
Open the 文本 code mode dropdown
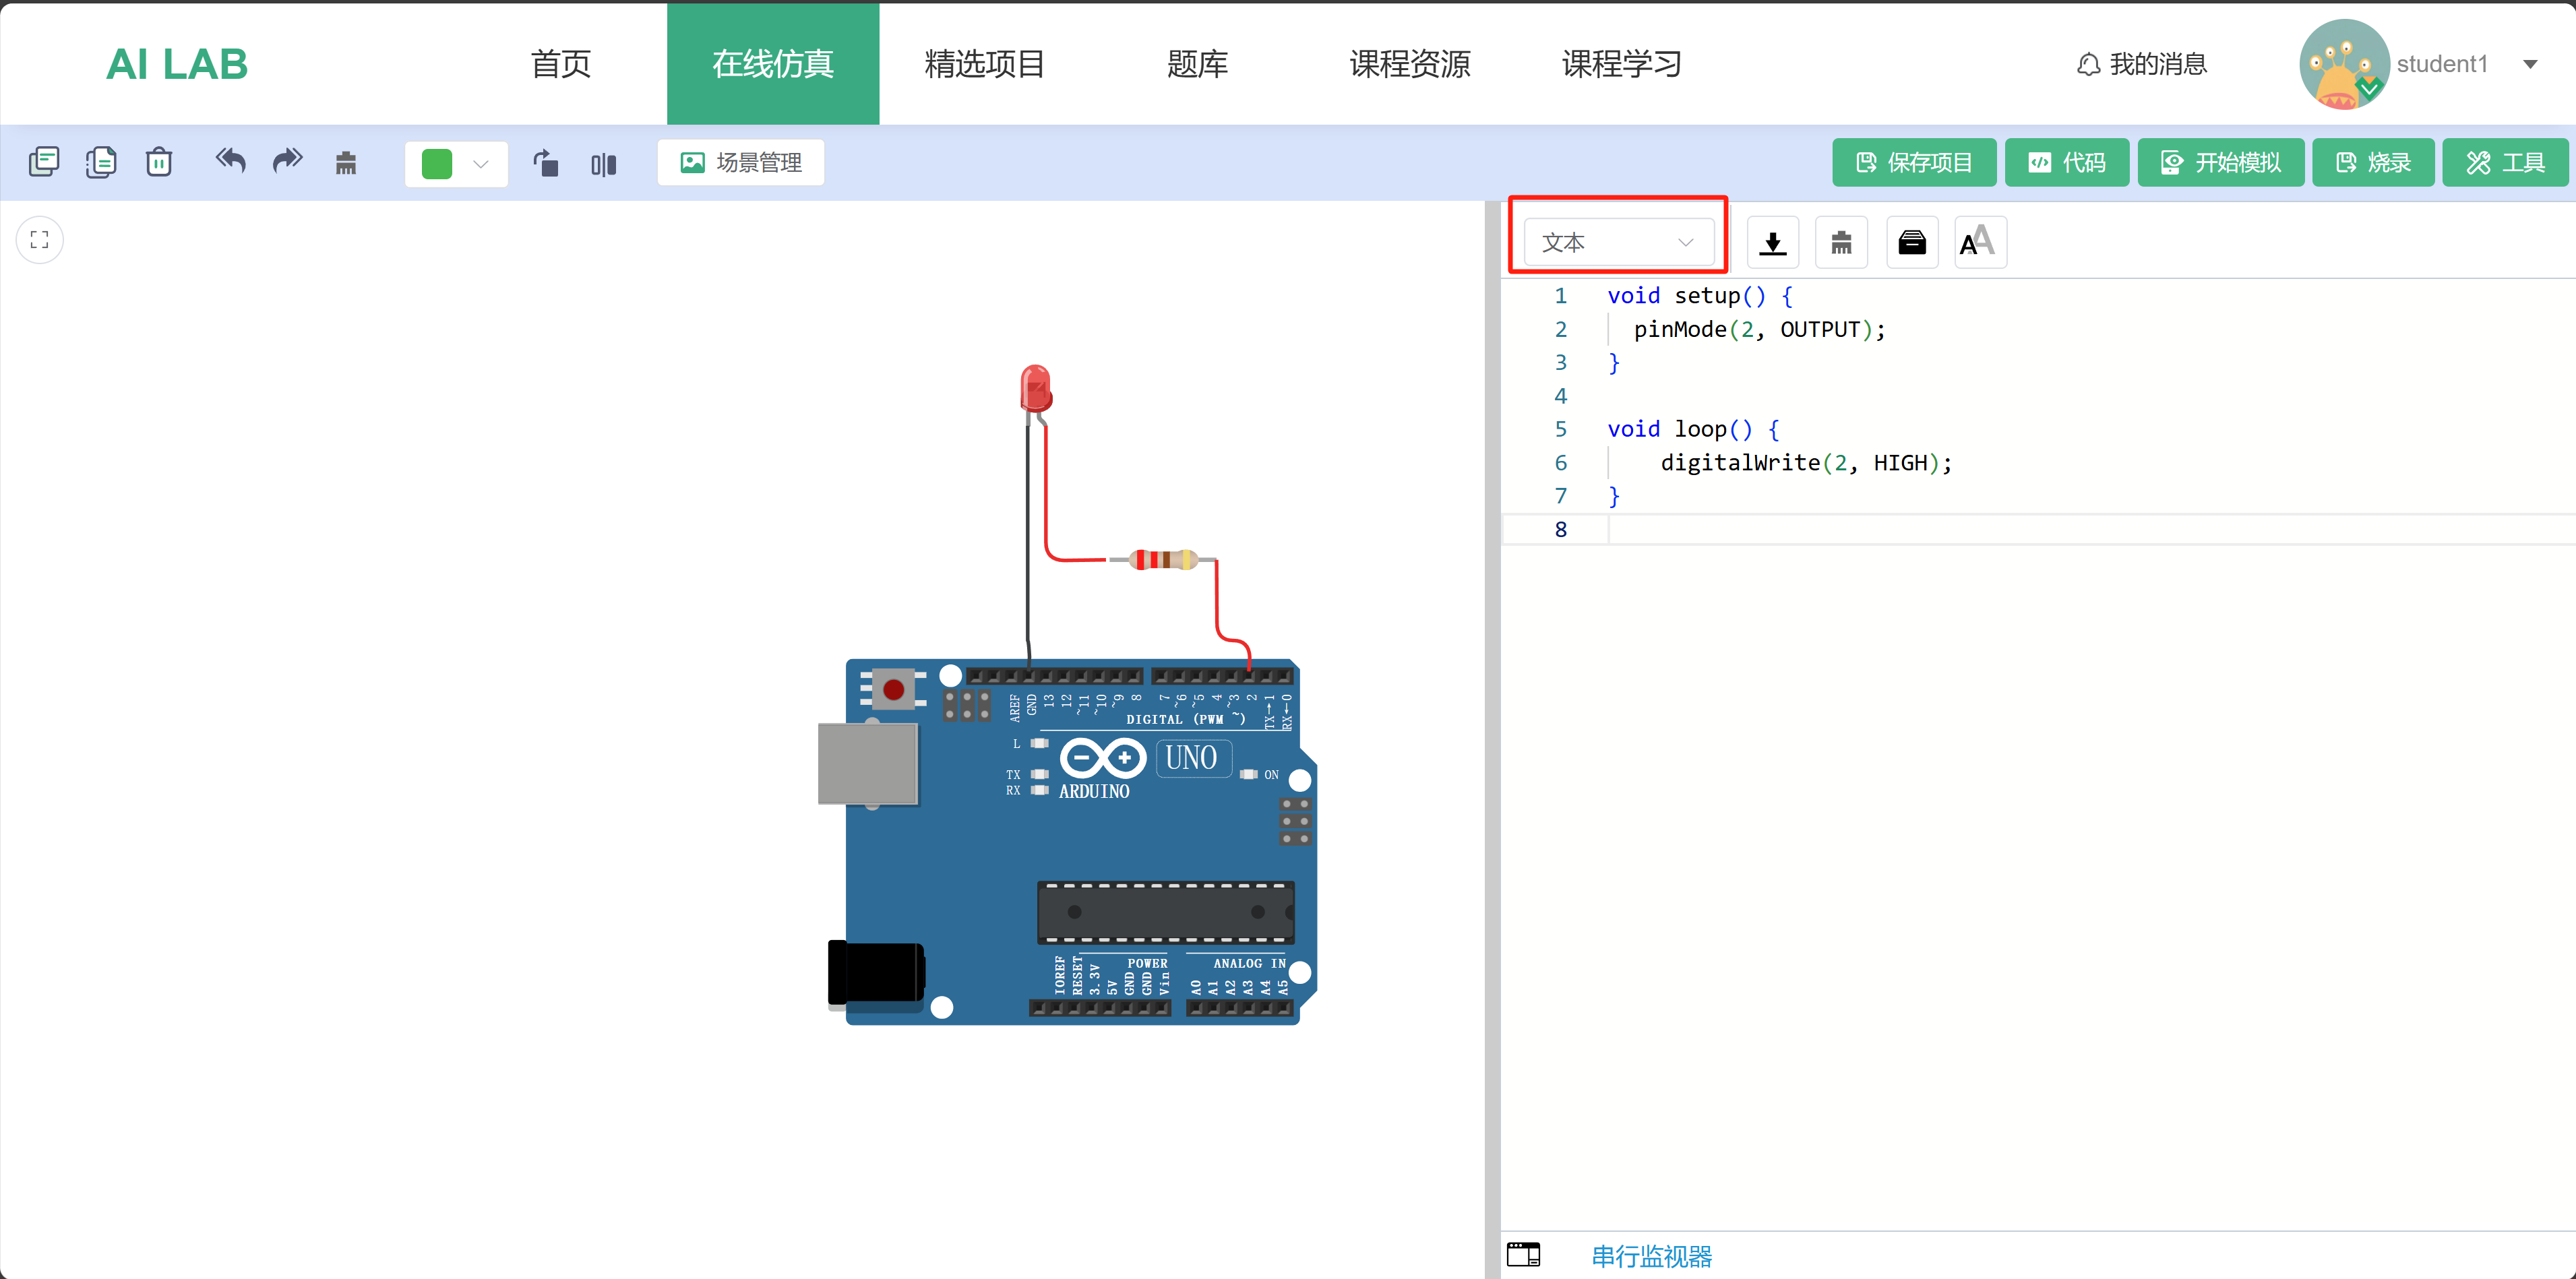(x=1617, y=243)
